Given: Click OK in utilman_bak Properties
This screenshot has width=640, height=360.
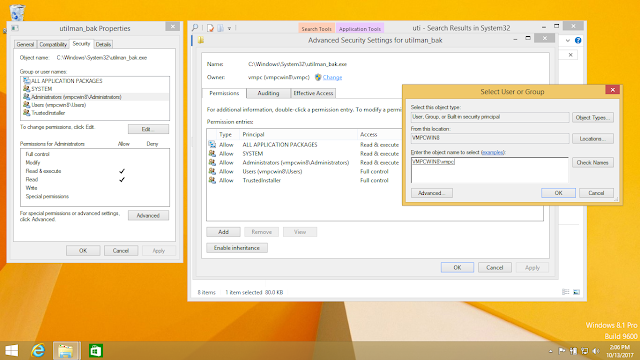Looking at the screenshot, I should [83, 251].
